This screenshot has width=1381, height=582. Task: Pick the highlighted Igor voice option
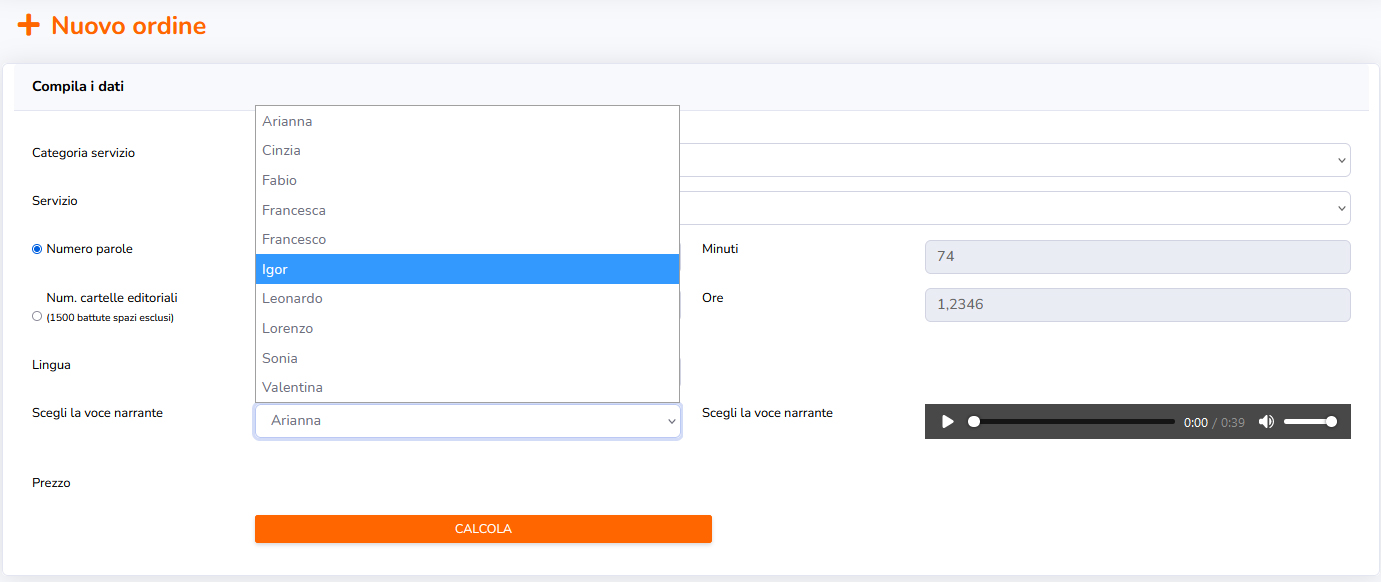click(467, 269)
